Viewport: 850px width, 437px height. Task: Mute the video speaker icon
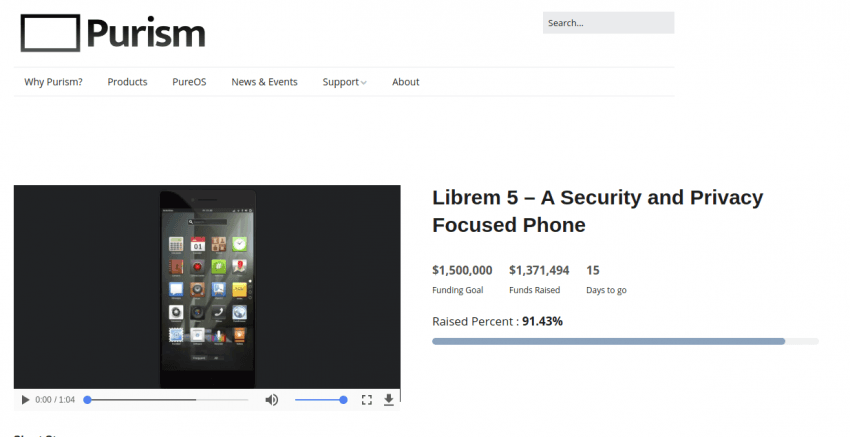[272, 400]
